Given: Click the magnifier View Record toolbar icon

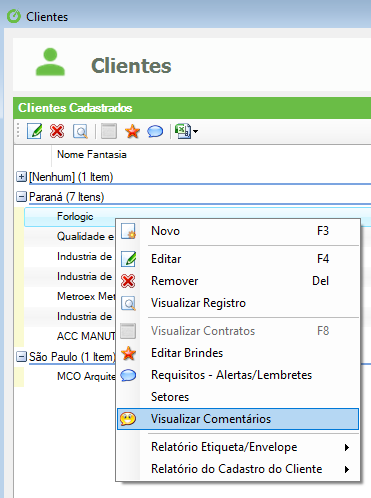Looking at the screenshot, I should (x=80, y=131).
